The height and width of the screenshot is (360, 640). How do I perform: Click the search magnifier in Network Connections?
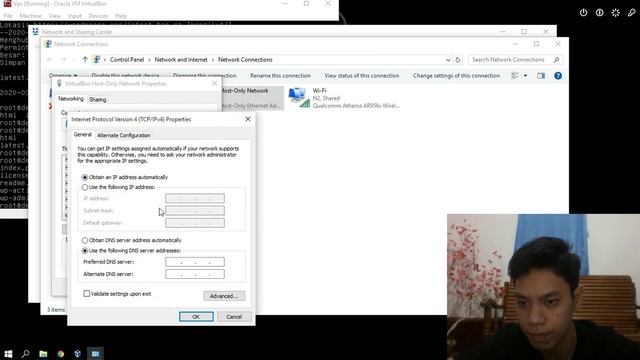click(x=557, y=60)
